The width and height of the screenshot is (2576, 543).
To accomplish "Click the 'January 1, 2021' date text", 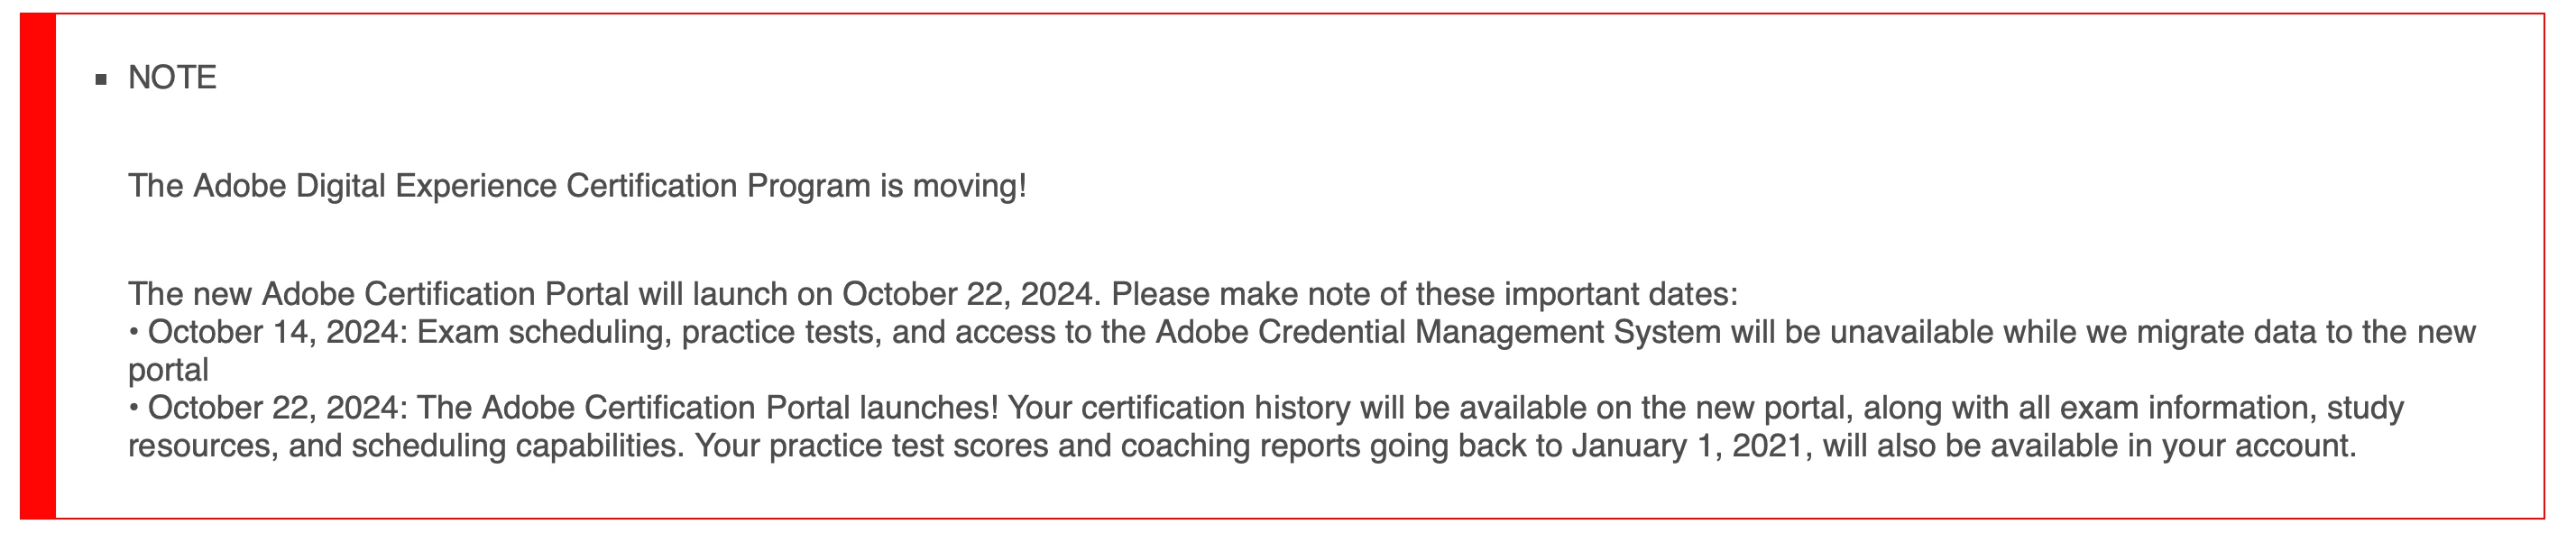I will click(x=1690, y=446).
